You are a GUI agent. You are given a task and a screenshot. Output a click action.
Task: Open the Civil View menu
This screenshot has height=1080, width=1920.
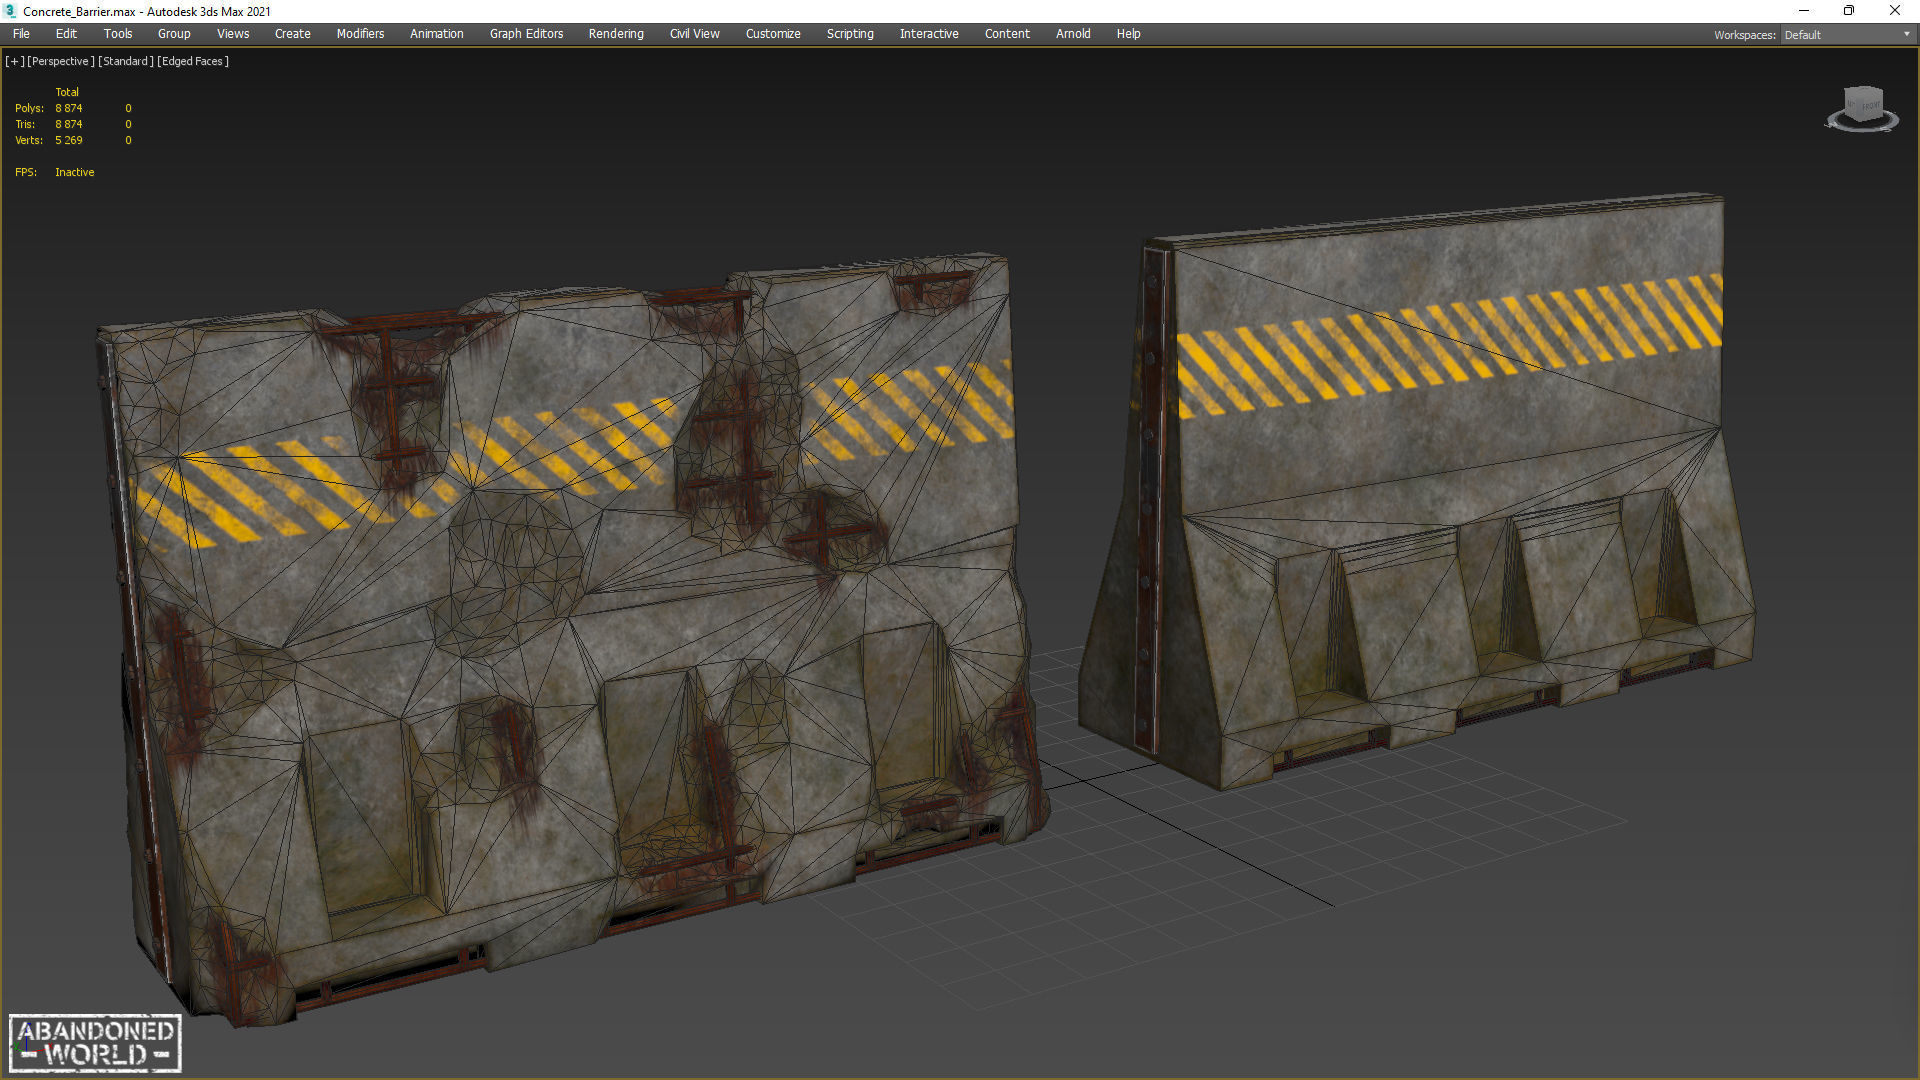pos(695,34)
